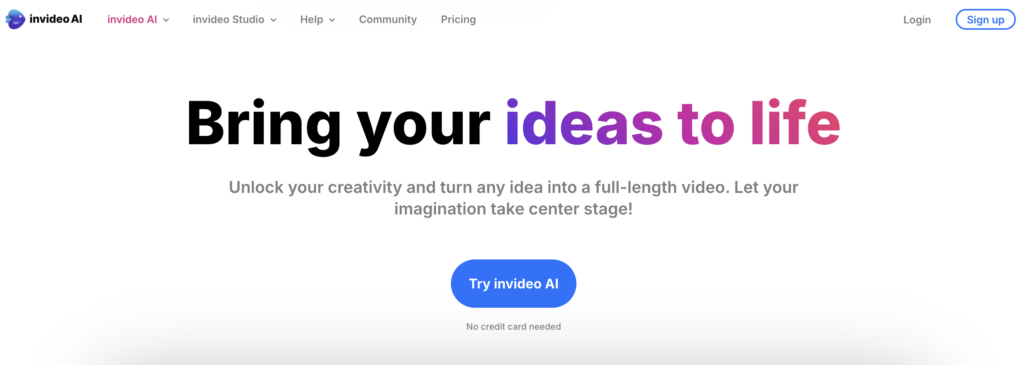The height and width of the screenshot is (365, 1024).
Task: Click the No credit card needed note
Action: click(513, 326)
